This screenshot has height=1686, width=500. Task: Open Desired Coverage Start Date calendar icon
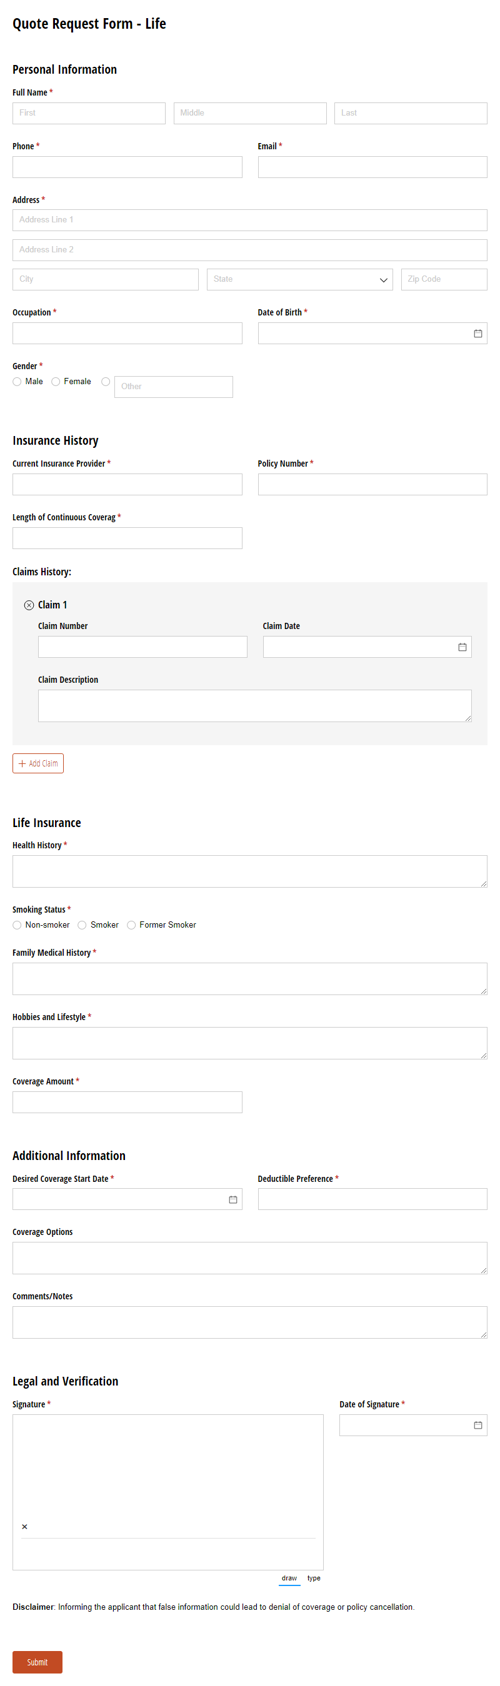click(233, 1199)
